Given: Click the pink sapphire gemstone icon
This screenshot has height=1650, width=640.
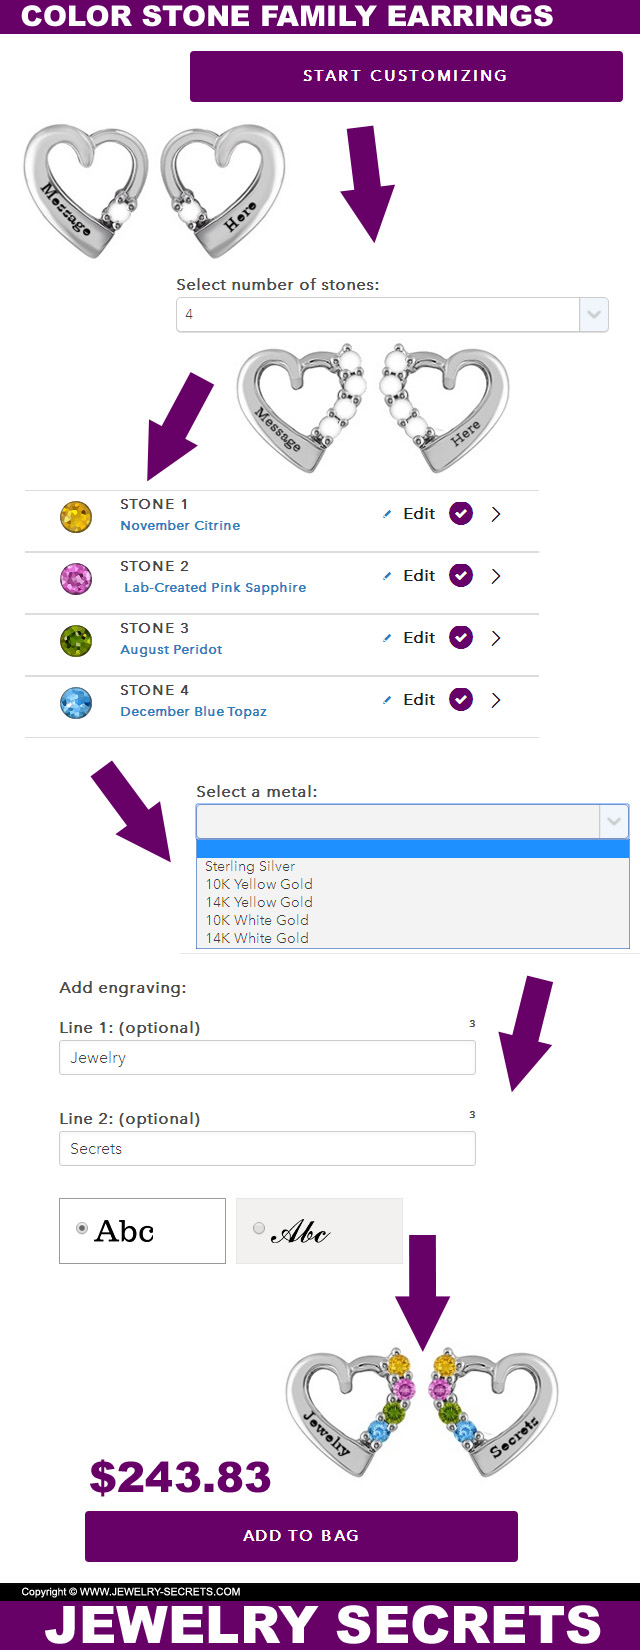Looking at the screenshot, I should (x=76, y=578).
